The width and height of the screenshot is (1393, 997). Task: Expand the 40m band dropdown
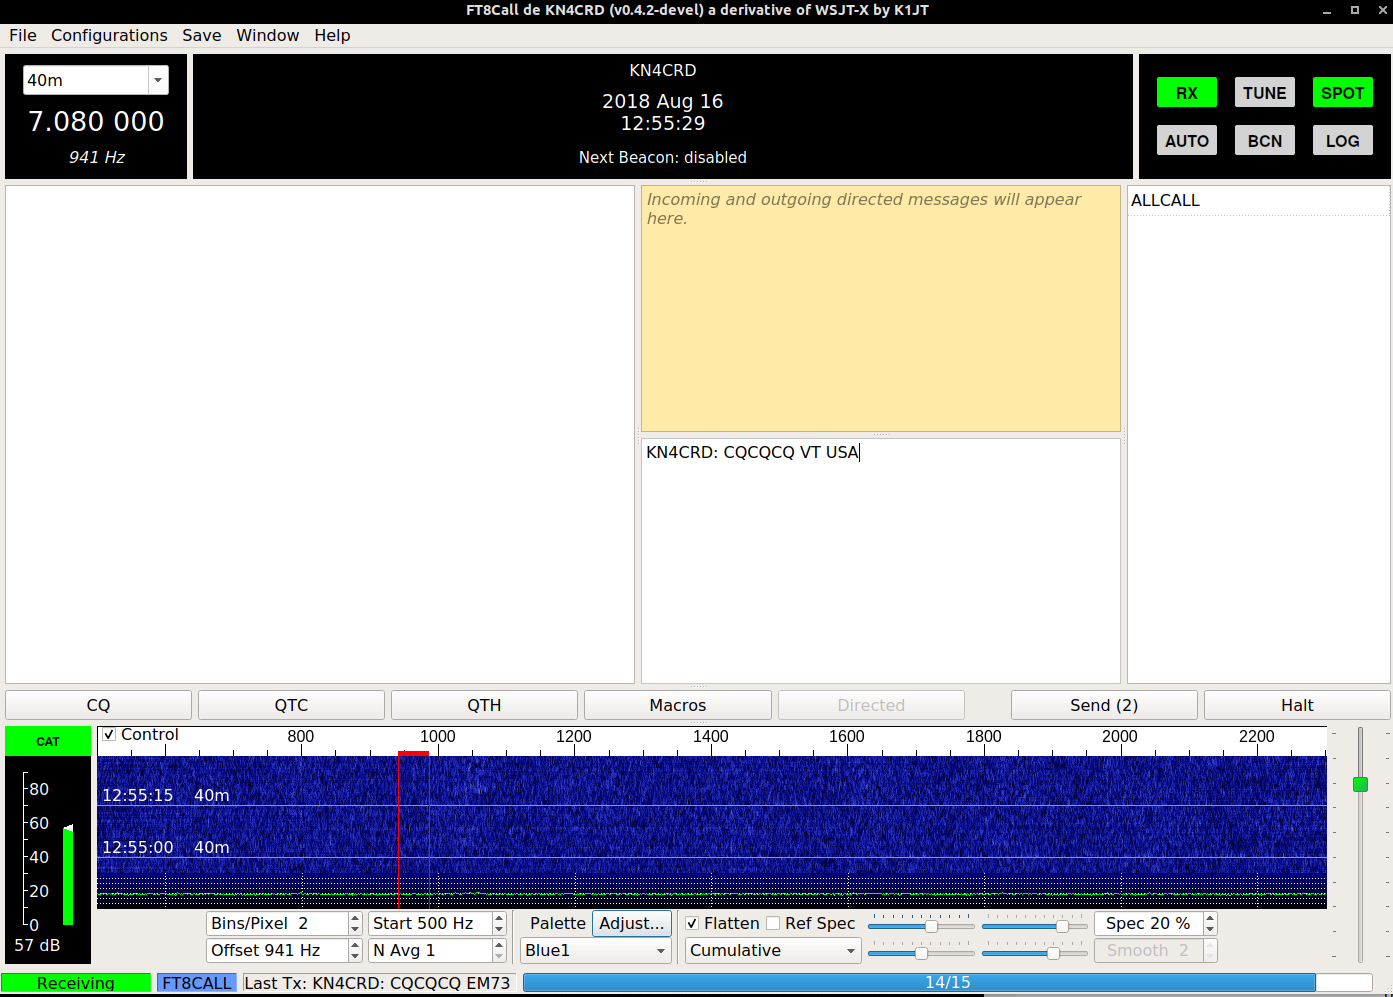tap(158, 80)
